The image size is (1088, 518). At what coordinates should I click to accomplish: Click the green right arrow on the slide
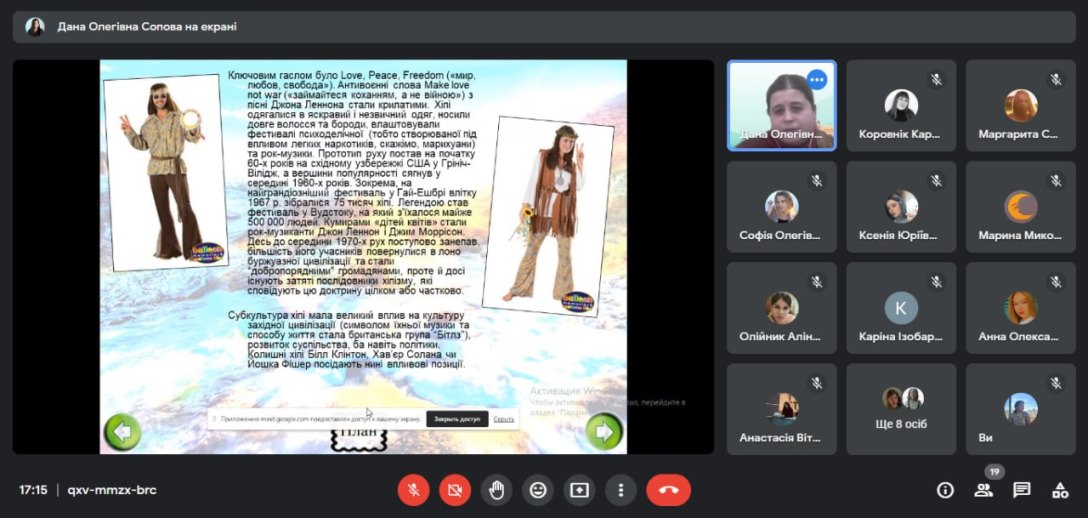pyautogui.click(x=604, y=432)
